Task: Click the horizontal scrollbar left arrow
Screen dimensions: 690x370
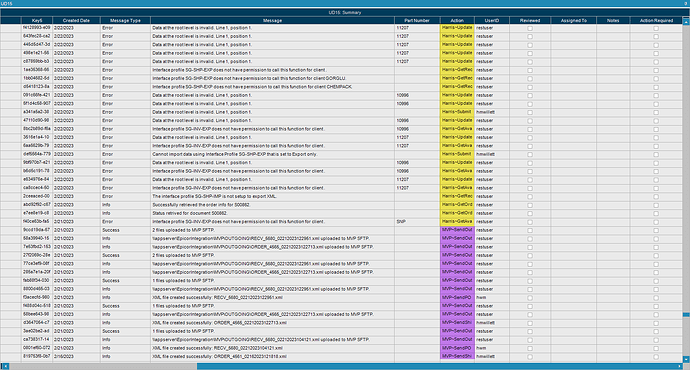Action: 5,366
